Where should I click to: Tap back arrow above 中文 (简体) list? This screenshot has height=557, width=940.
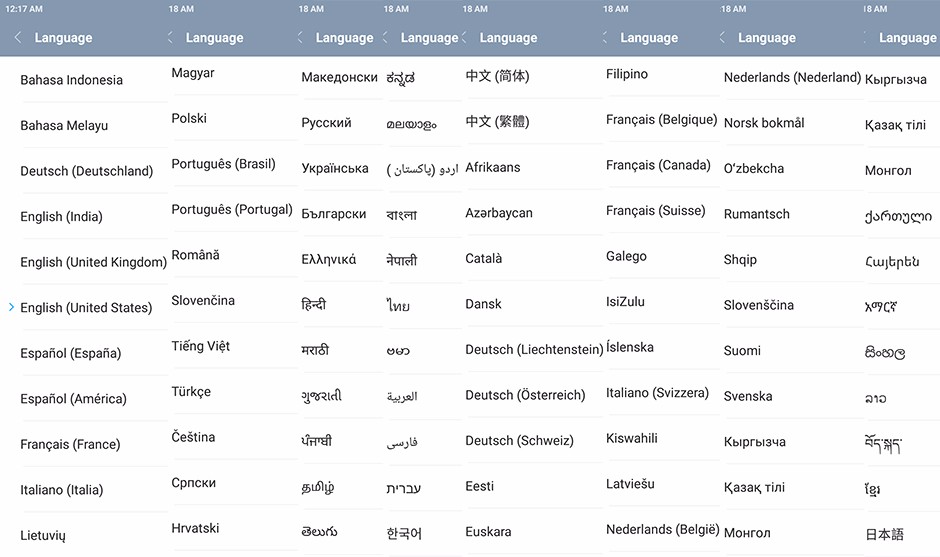coord(464,38)
